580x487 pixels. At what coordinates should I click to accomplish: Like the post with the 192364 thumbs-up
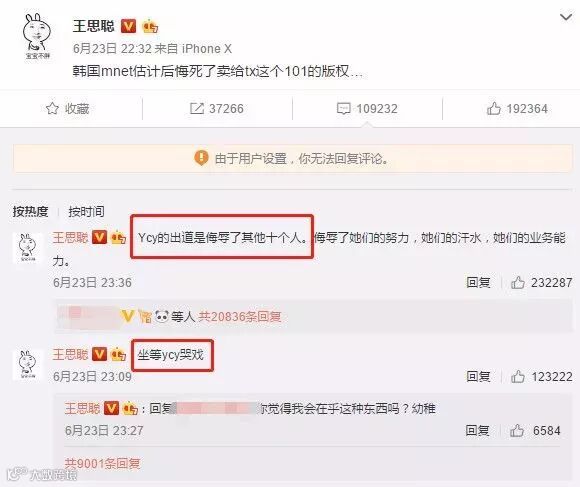[x=494, y=108]
